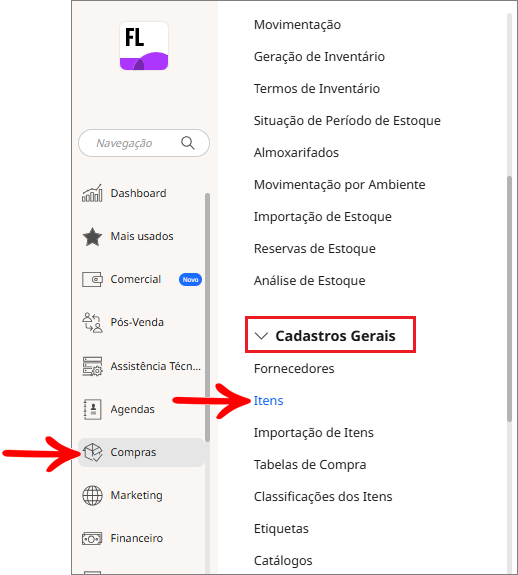Screen dimensions: 518x575
Task: Click the Navegação search field
Action: coord(144,143)
